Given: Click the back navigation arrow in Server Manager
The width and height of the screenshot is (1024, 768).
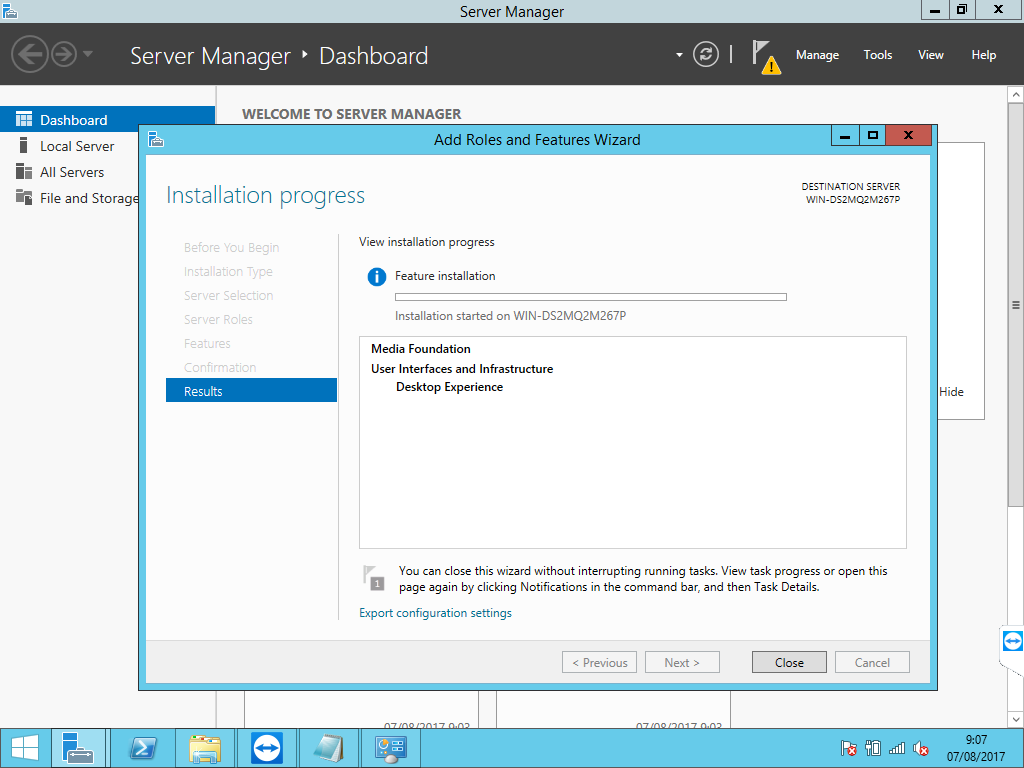Looking at the screenshot, I should tap(30, 54).
